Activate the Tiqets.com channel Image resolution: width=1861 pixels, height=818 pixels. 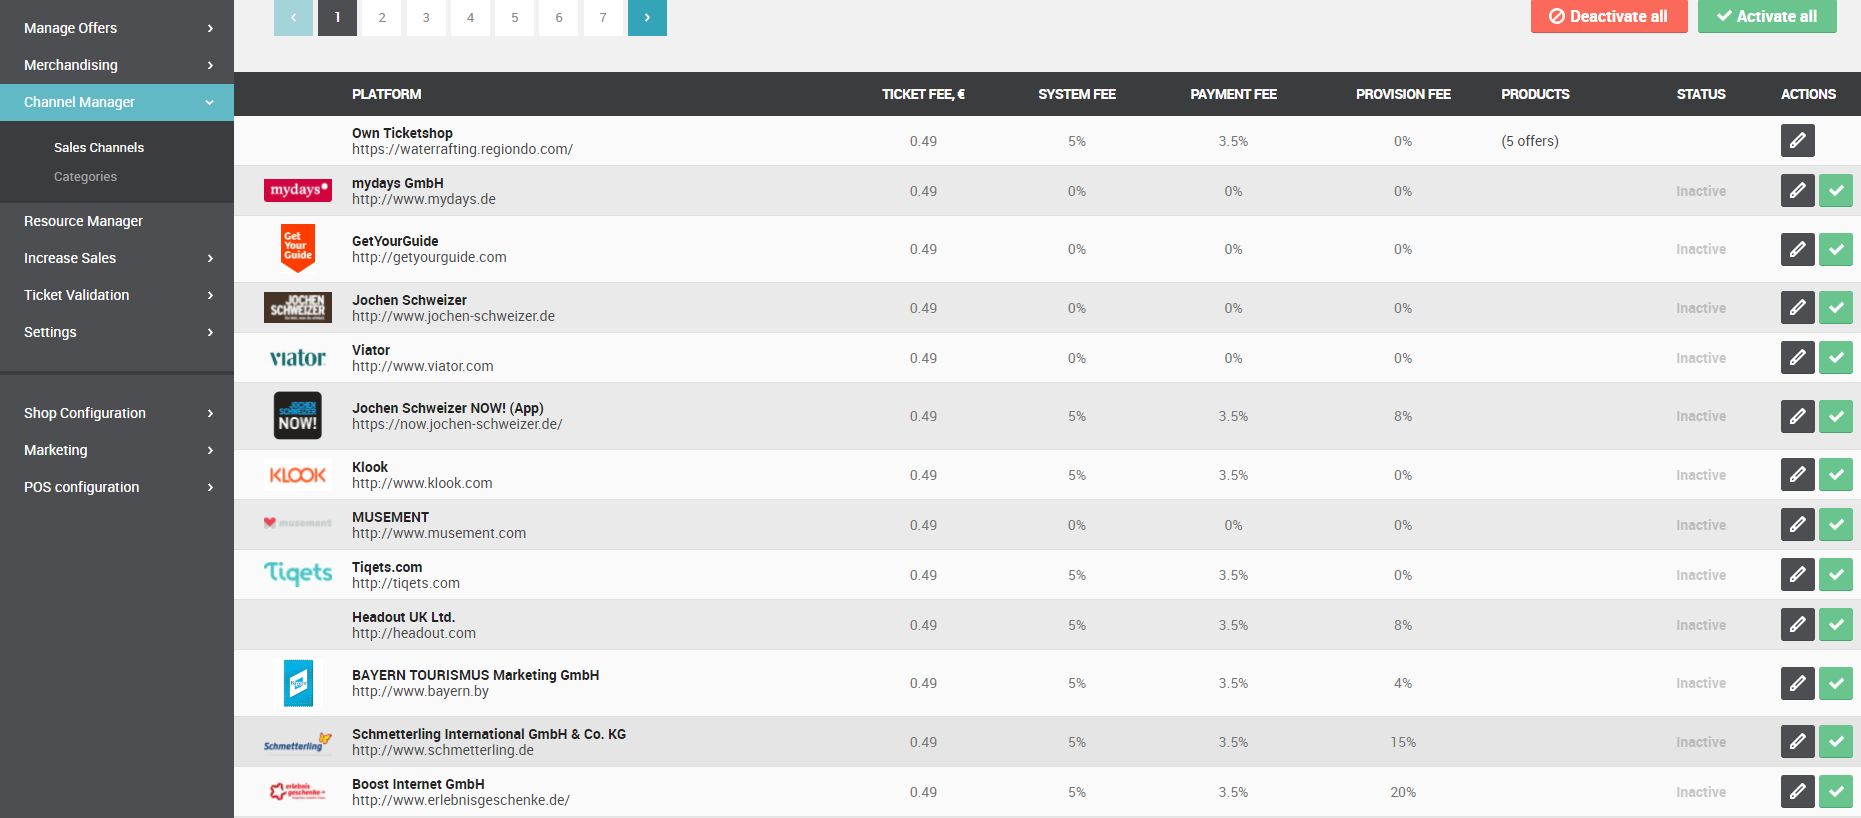point(1836,575)
